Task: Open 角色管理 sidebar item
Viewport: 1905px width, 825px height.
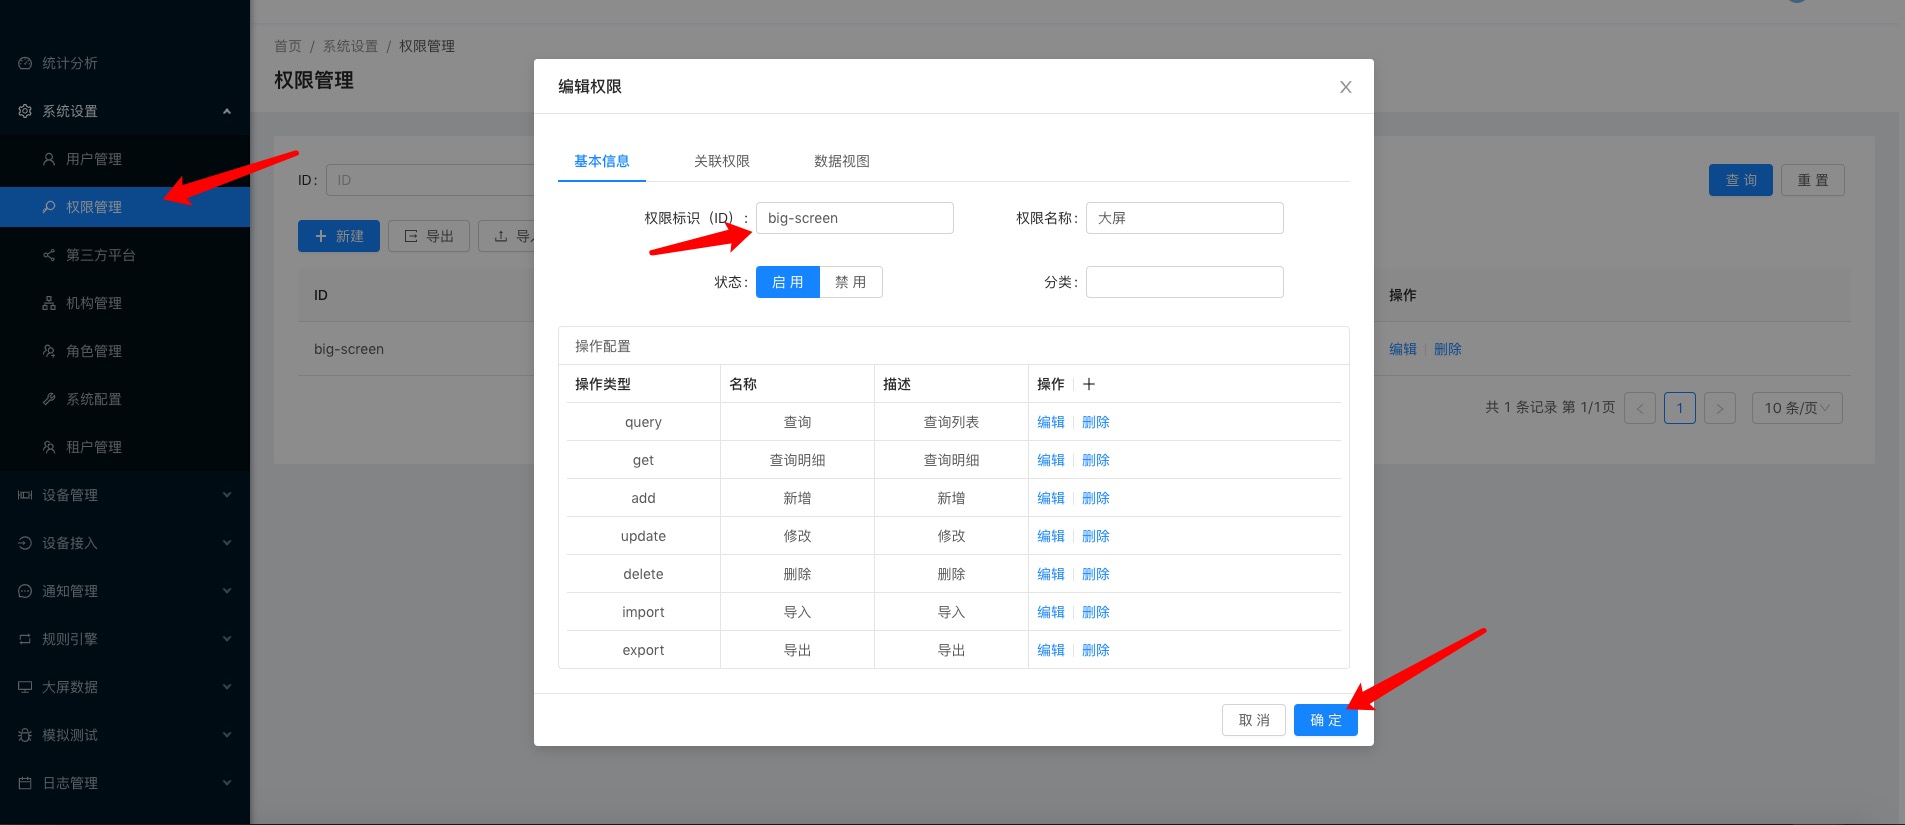Action: (93, 351)
